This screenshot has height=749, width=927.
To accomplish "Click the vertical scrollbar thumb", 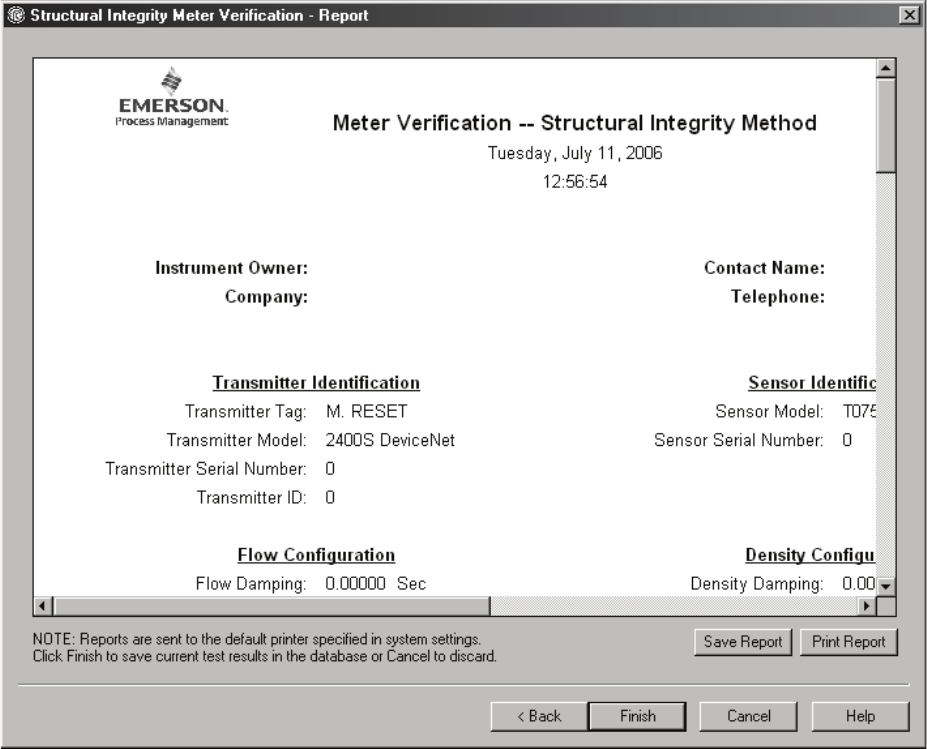I will tap(885, 128).
